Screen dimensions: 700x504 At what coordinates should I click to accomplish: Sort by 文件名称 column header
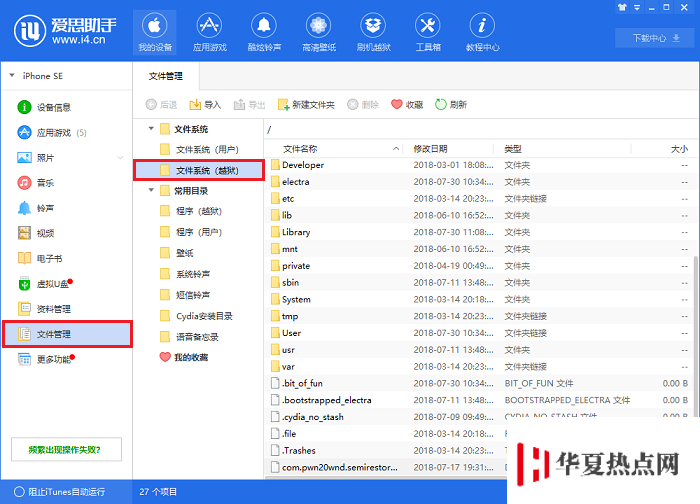coord(334,149)
